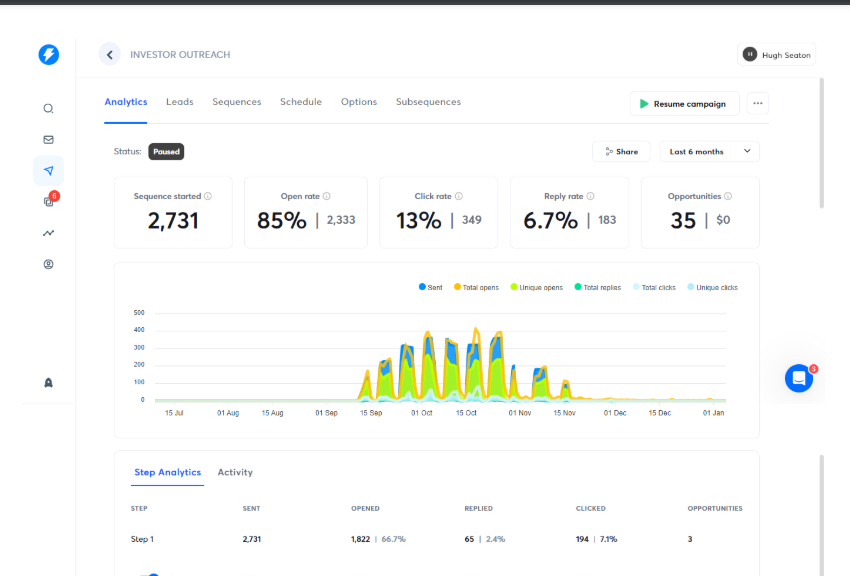
Task: Click the Instantly lightning bolt logo
Action: coord(48,55)
